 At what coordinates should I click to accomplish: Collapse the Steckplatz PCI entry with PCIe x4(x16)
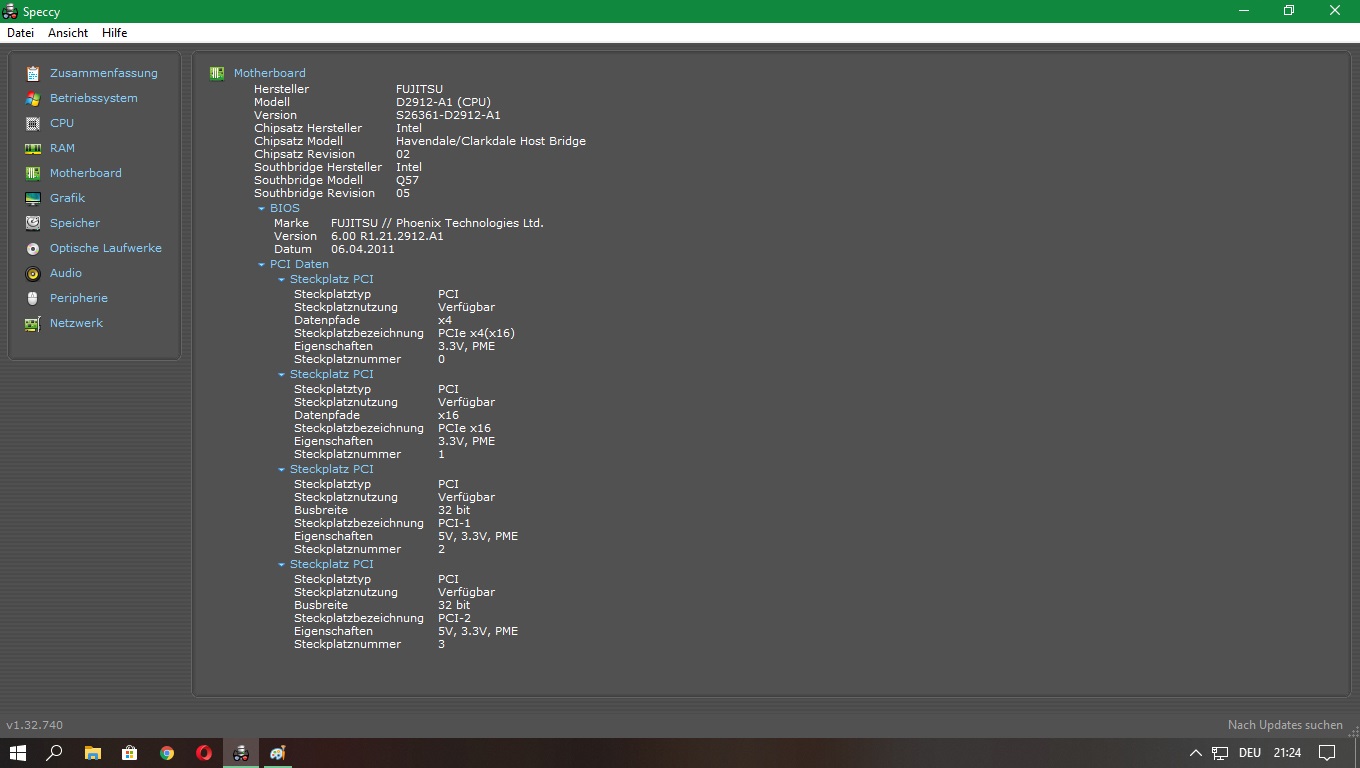281,280
